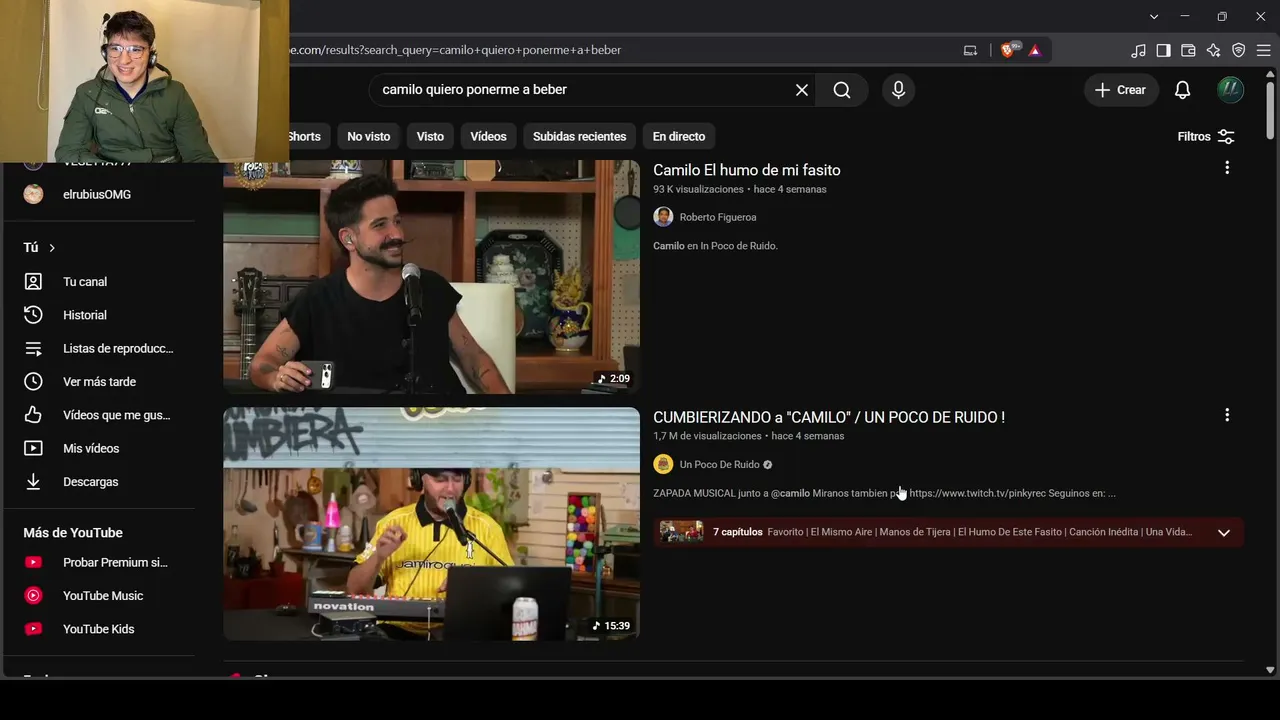Select the Visto filter chip
1280x720 pixels.
tap(430, 136)
